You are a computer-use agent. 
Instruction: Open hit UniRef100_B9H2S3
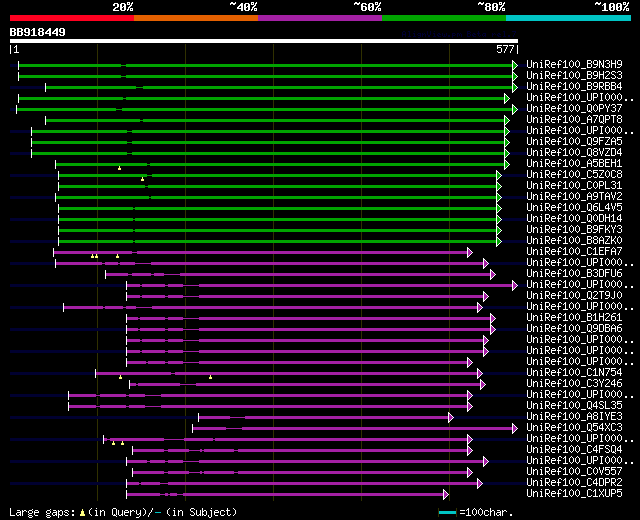click(x=574, y=75)
